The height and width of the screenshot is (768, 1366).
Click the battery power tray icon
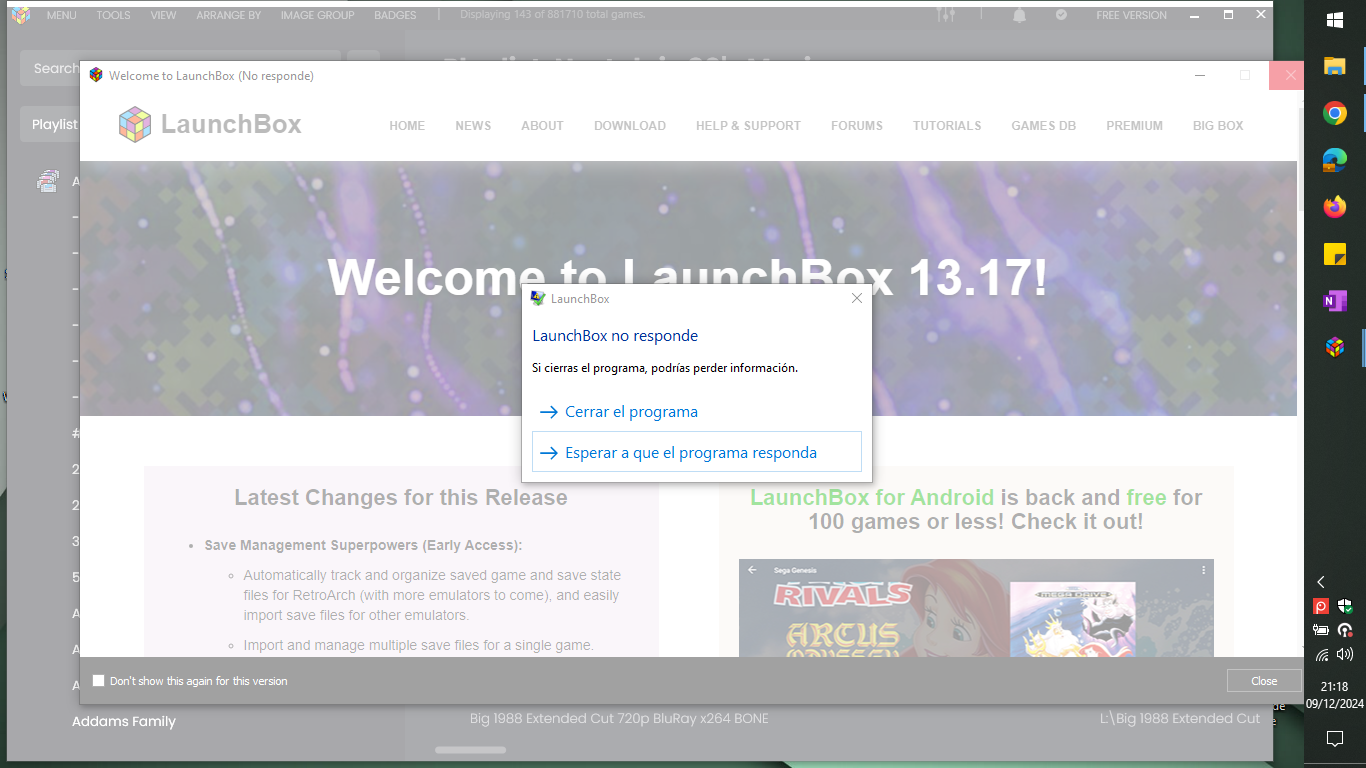pyautogui.click(x=1321, y=630)
